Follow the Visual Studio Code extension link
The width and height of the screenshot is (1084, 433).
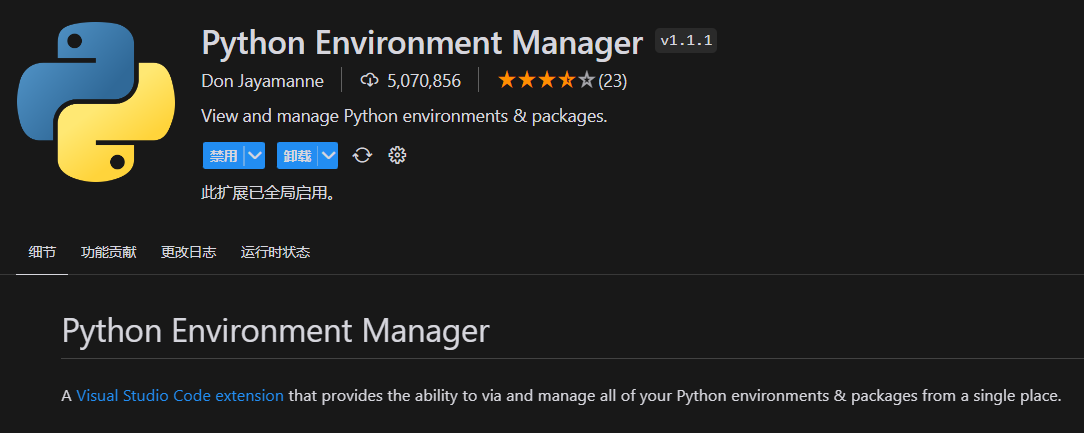point(180,396)
